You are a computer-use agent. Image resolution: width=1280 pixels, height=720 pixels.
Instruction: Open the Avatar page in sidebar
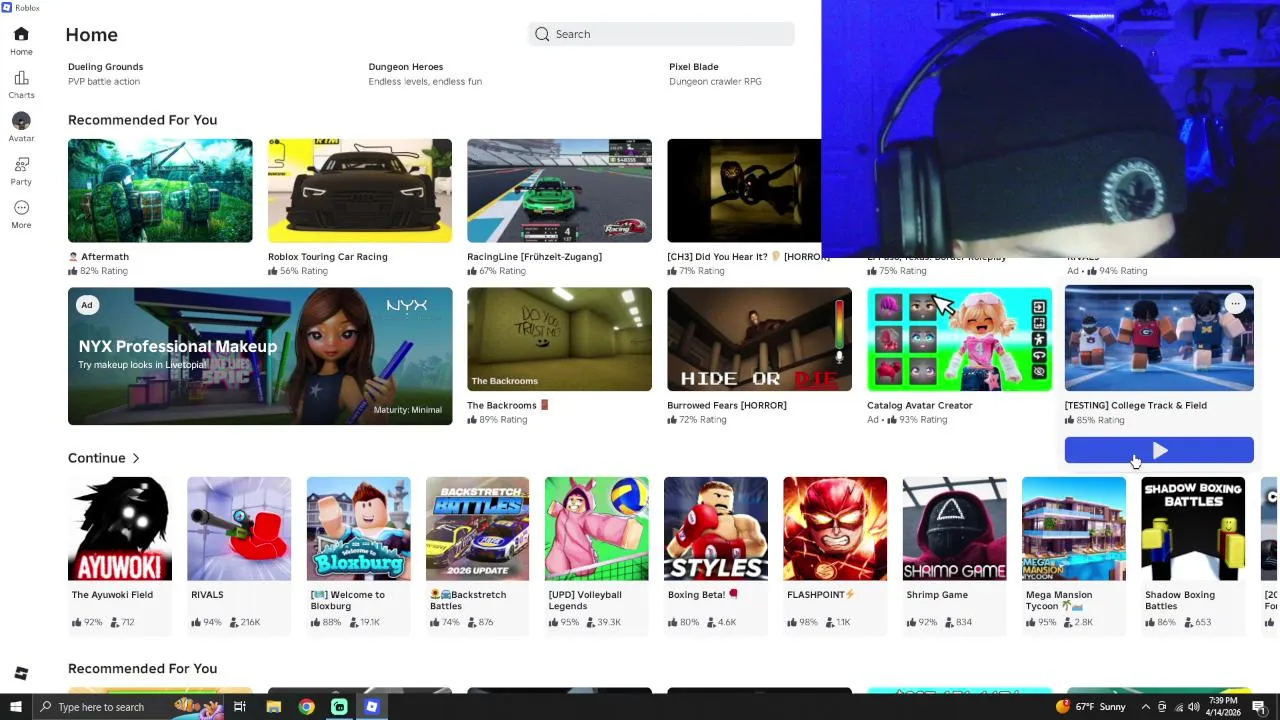21,127
